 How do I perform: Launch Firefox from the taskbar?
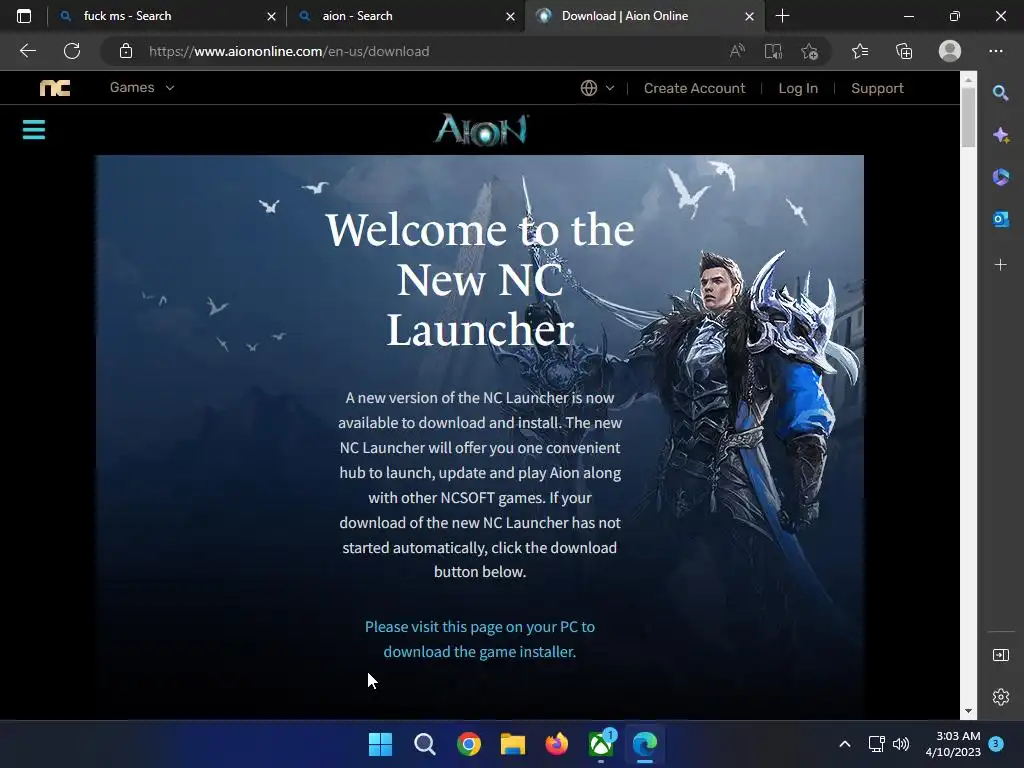[556, 744]
